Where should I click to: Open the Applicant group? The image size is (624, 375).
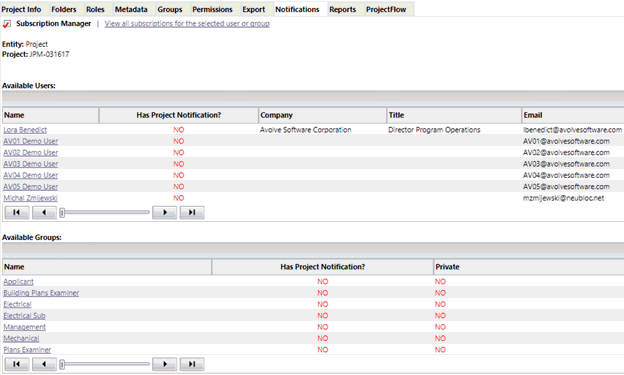click(18, 281)
